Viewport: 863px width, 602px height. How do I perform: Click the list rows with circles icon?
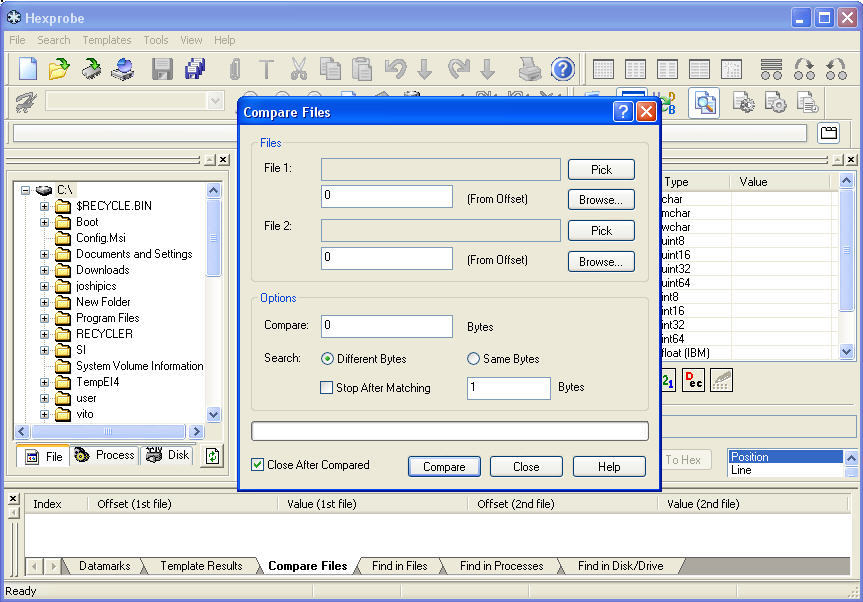coord(771,69)
